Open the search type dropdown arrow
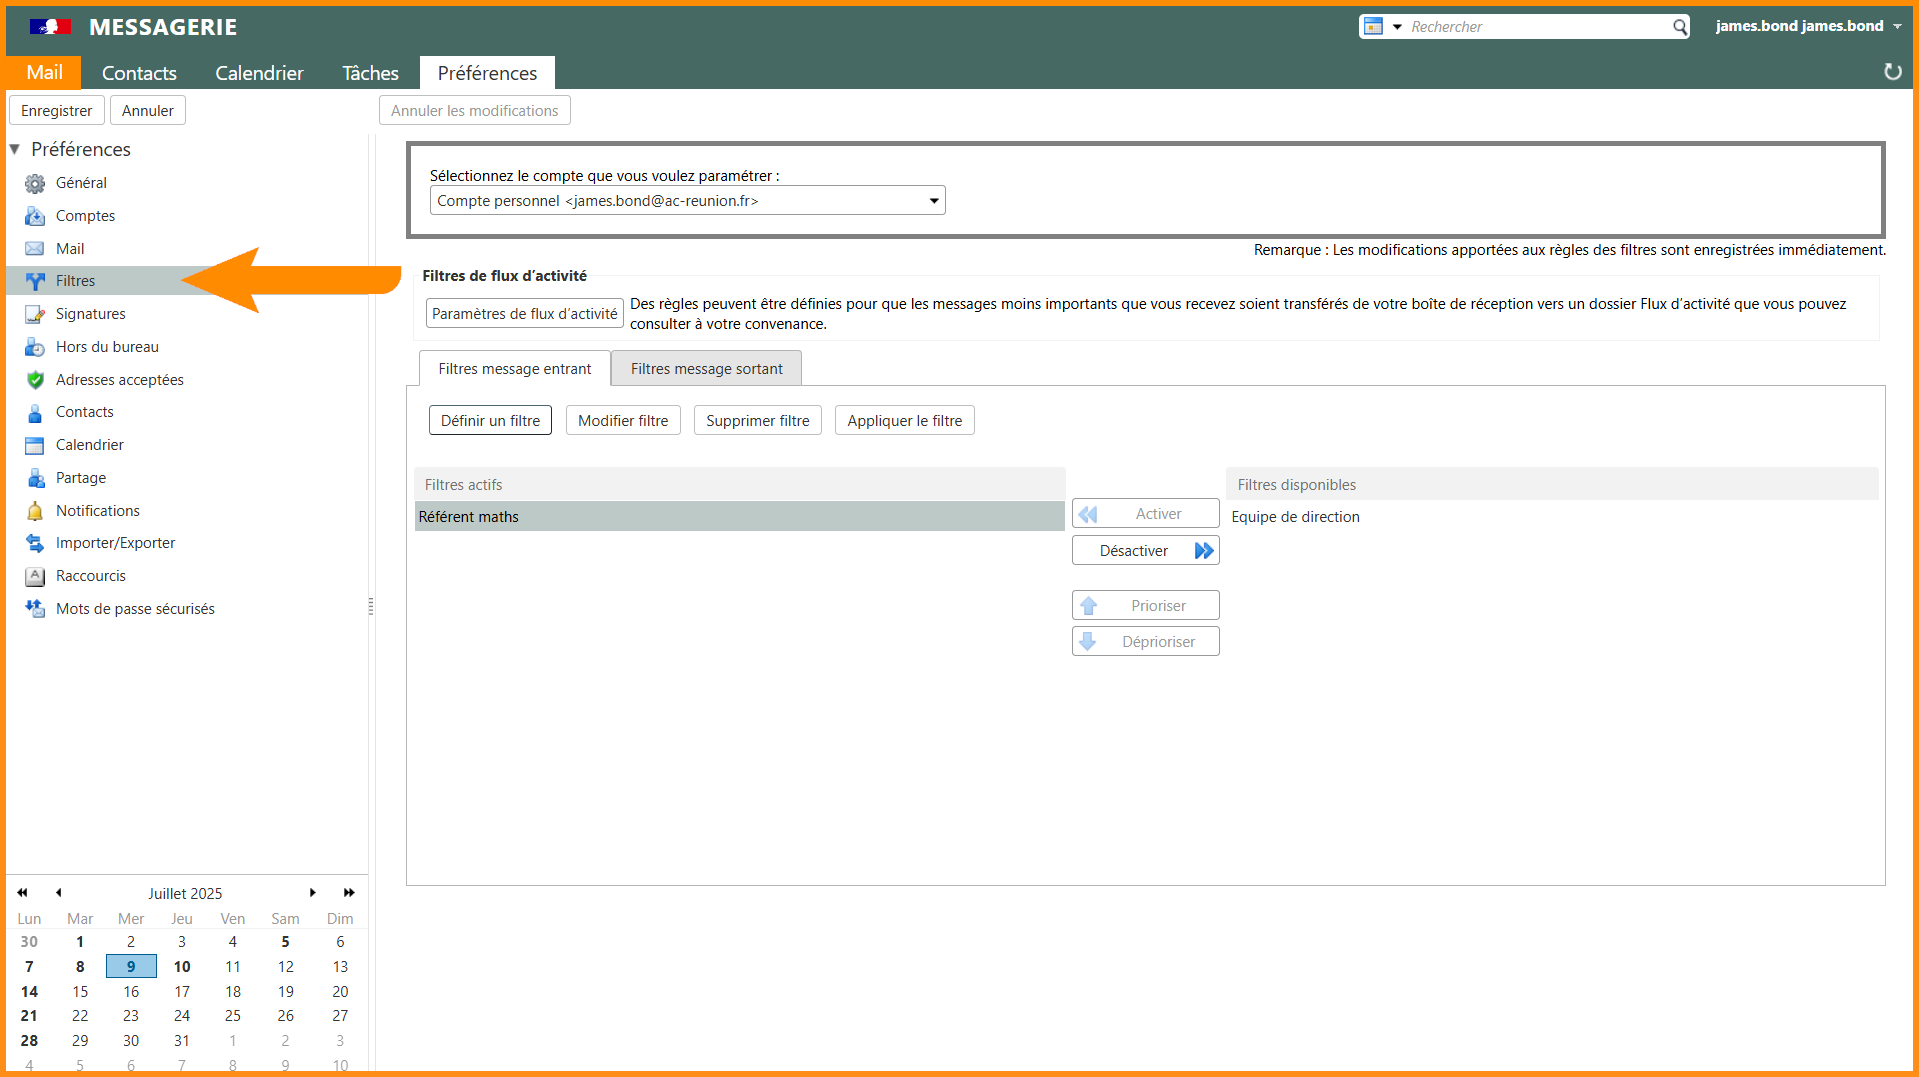1919x1077 pixels. pos(1397,27)
